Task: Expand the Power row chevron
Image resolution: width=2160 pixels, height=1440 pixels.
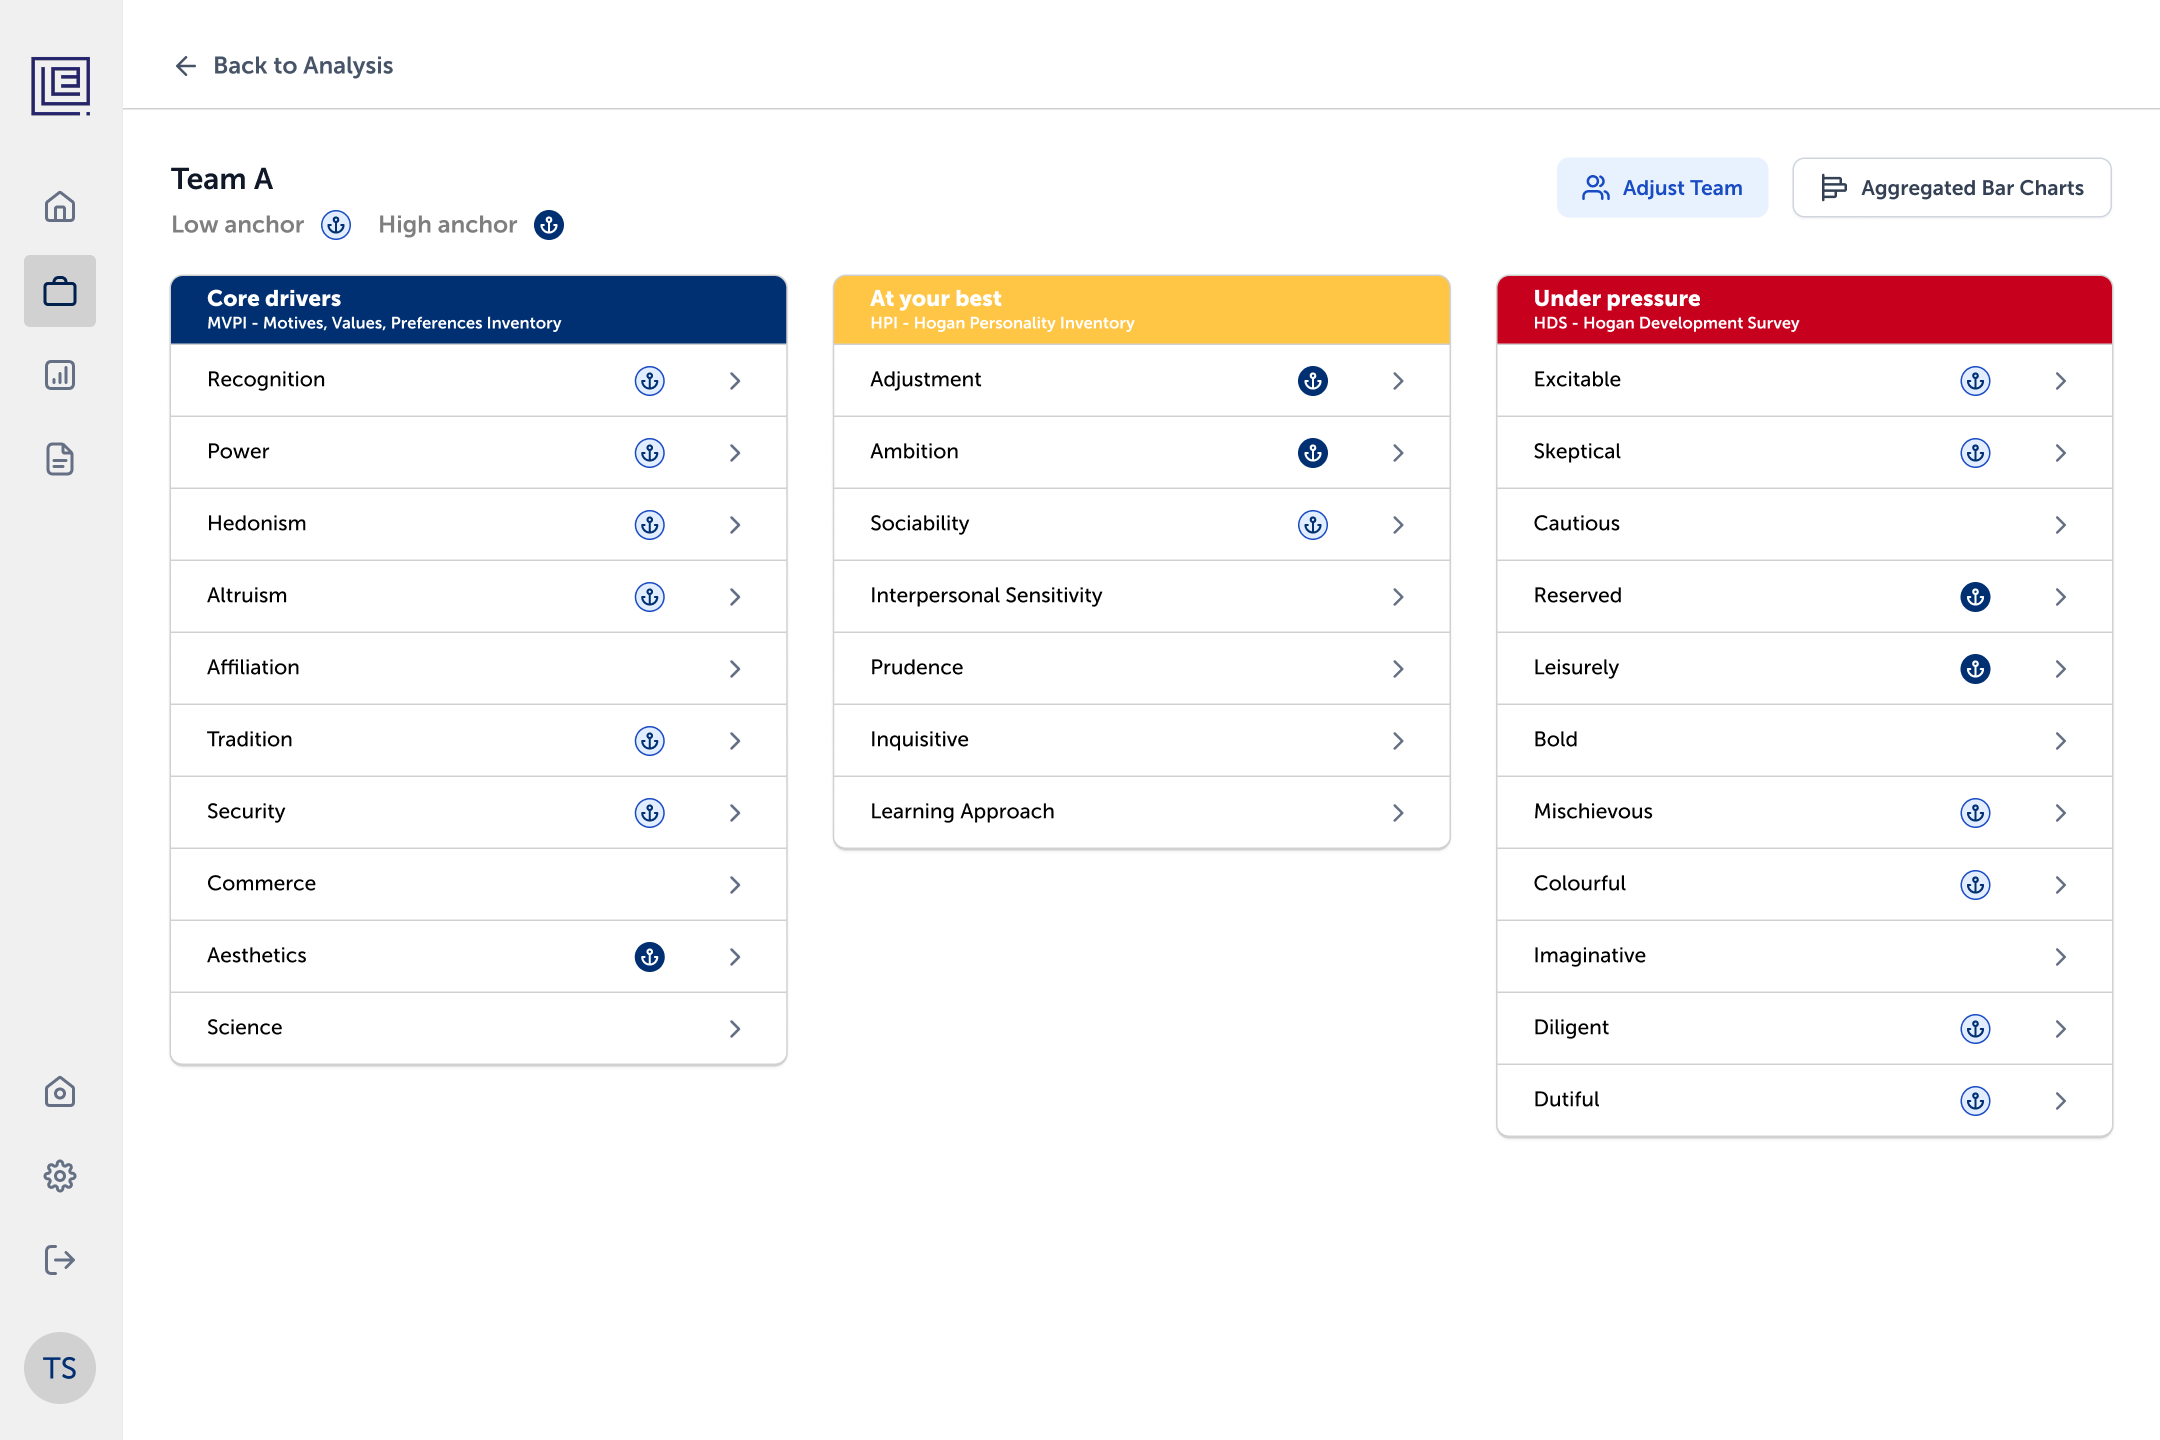Action: coord(735,453)
